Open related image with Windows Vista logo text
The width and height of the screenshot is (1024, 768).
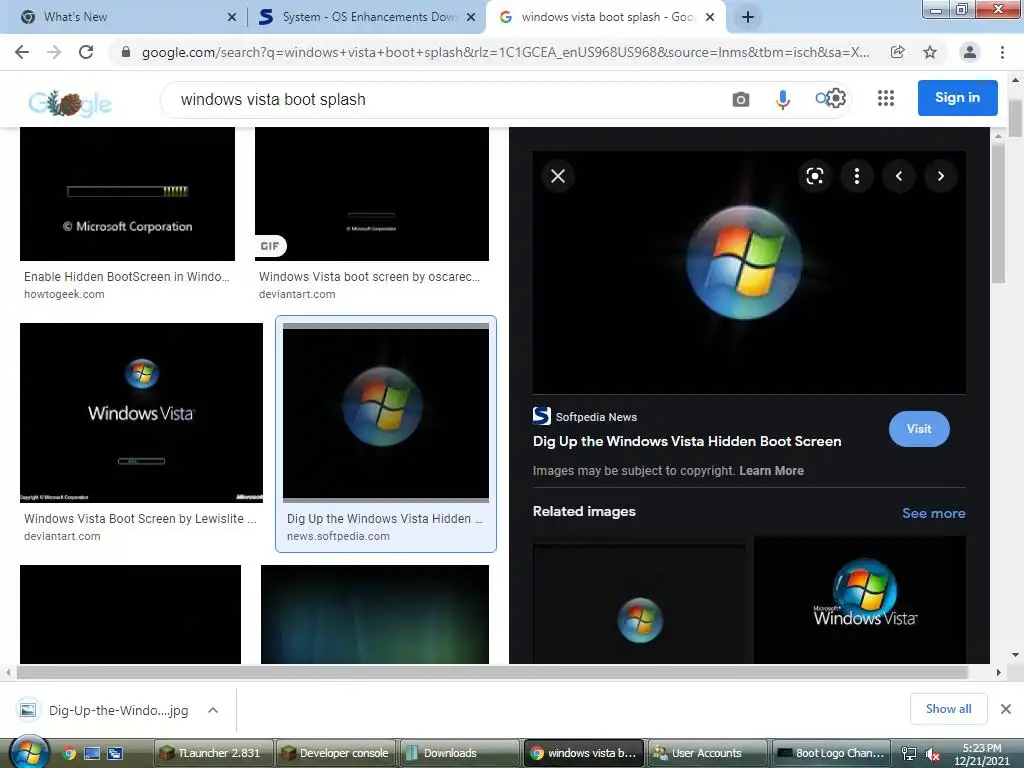pos(860,600)
